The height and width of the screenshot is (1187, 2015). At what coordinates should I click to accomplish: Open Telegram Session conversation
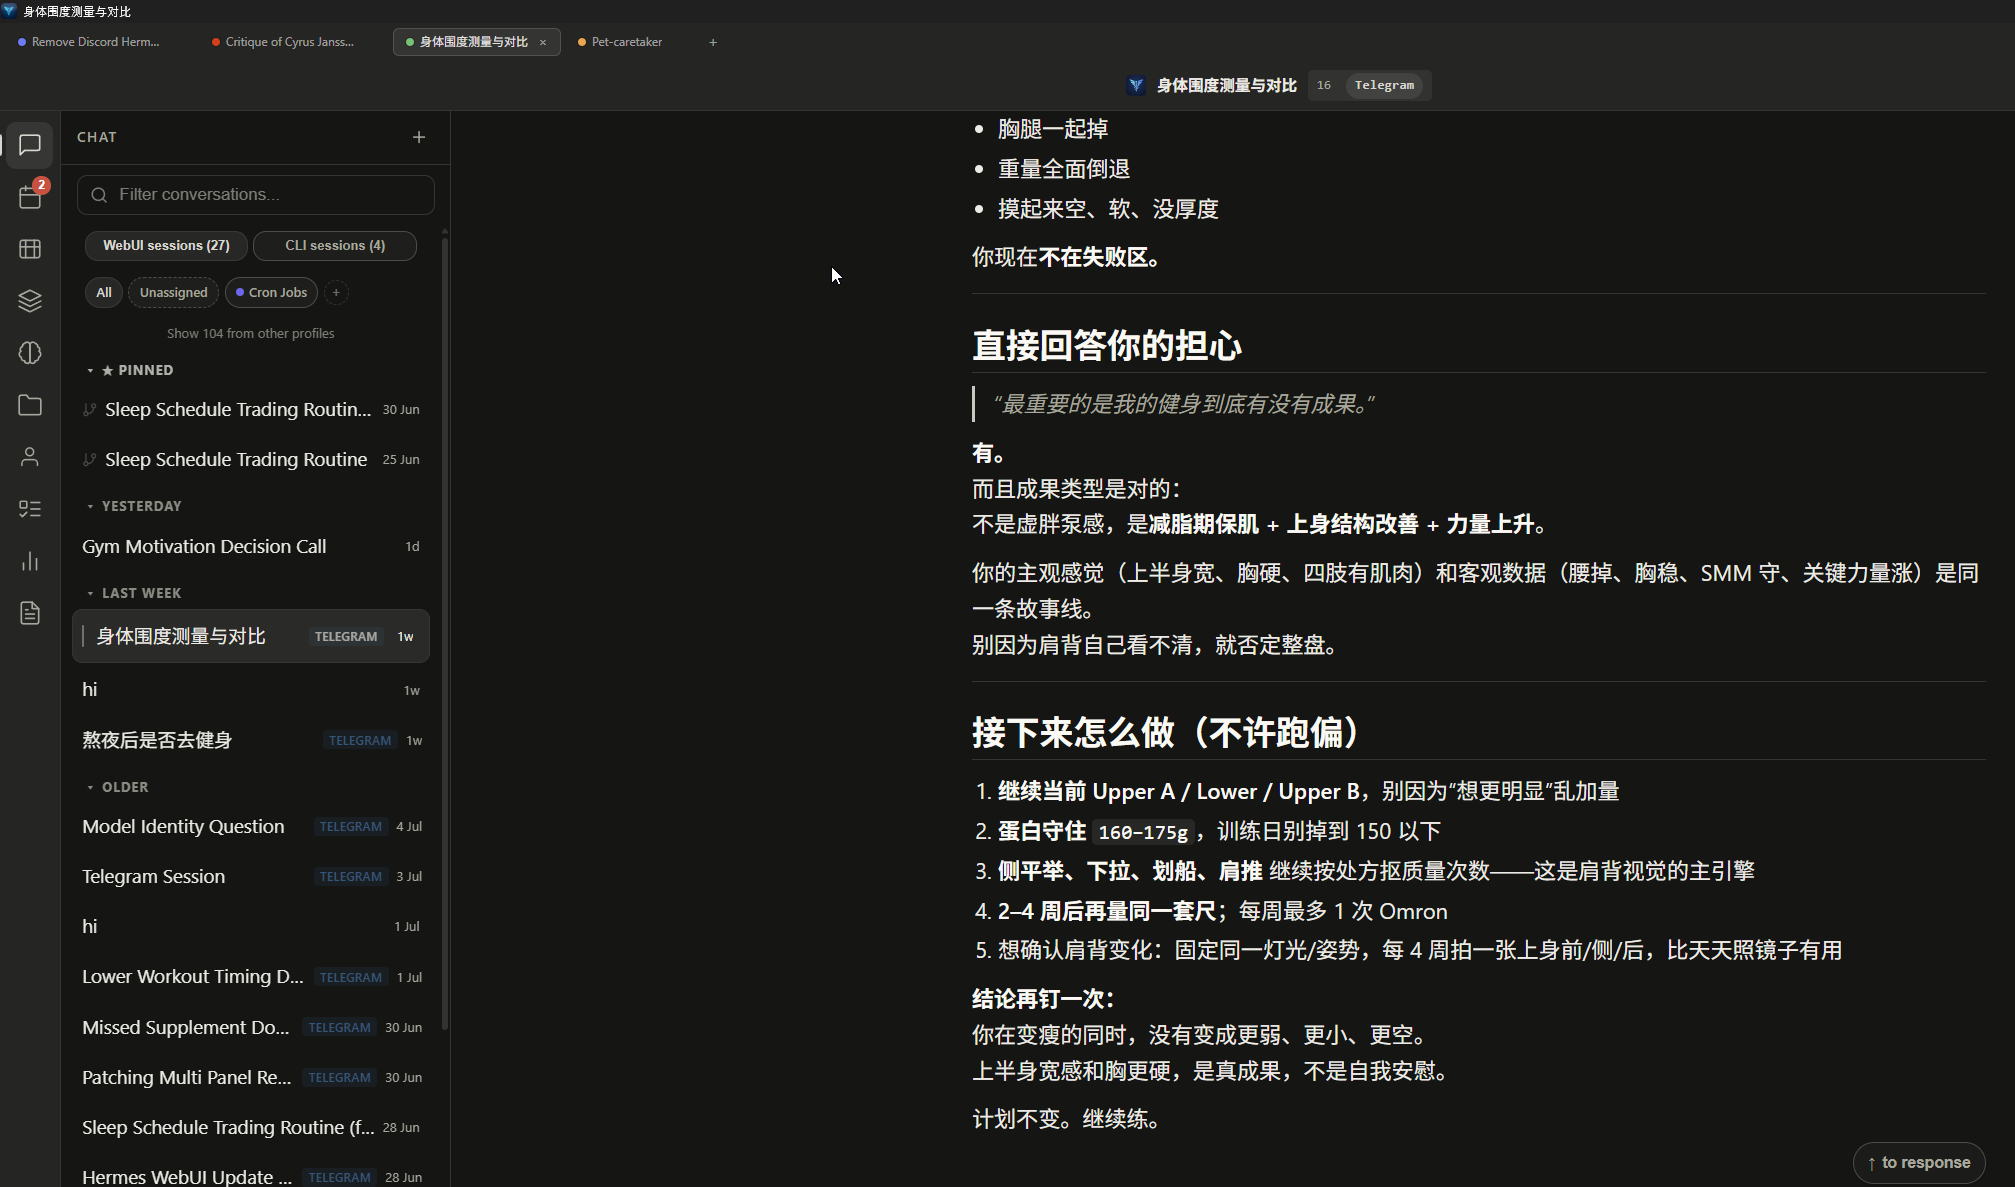point(251,876)
